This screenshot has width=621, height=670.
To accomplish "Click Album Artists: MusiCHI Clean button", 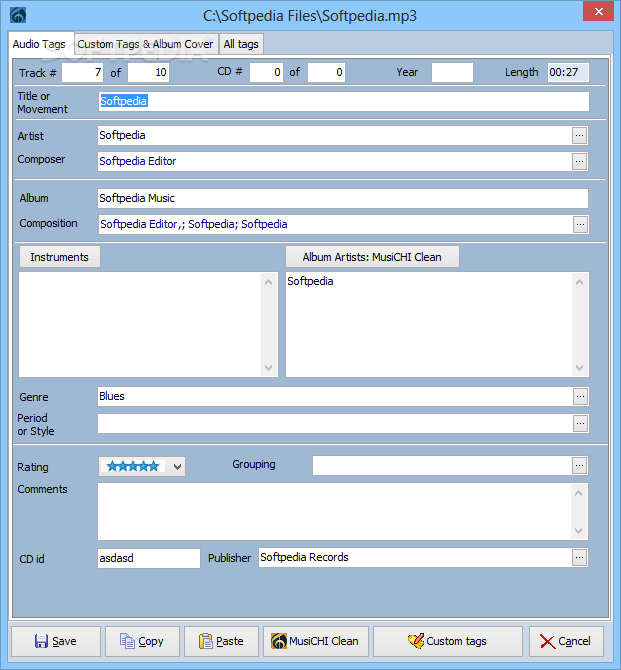I will [372, 257].
